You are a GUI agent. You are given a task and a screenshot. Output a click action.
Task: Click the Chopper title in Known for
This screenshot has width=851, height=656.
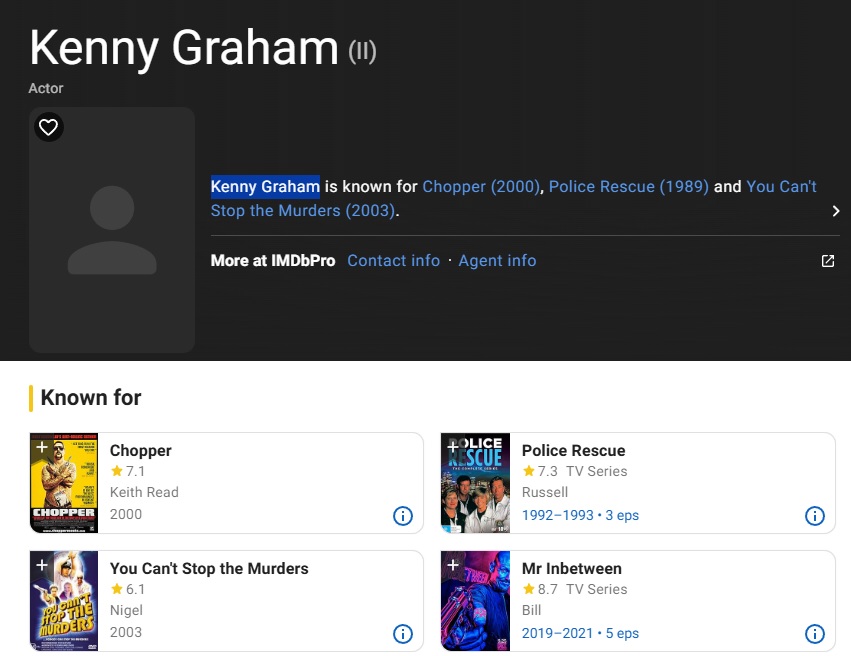(x=141, y=450)
